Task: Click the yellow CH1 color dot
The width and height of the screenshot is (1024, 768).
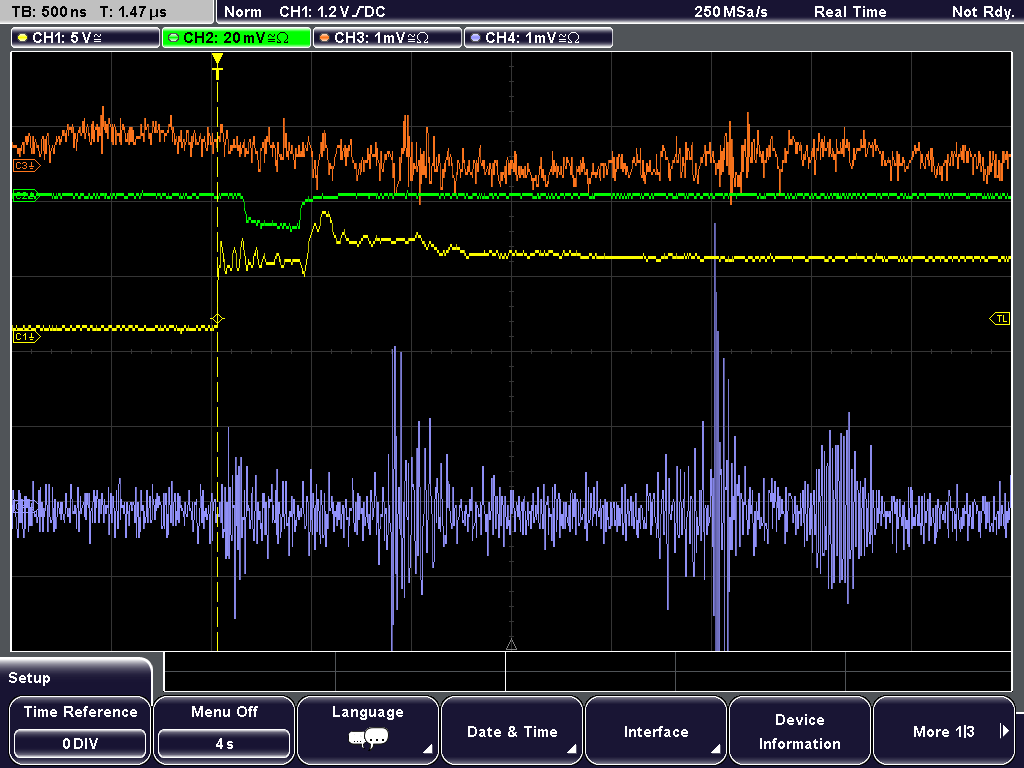Action: pos(23,38)
